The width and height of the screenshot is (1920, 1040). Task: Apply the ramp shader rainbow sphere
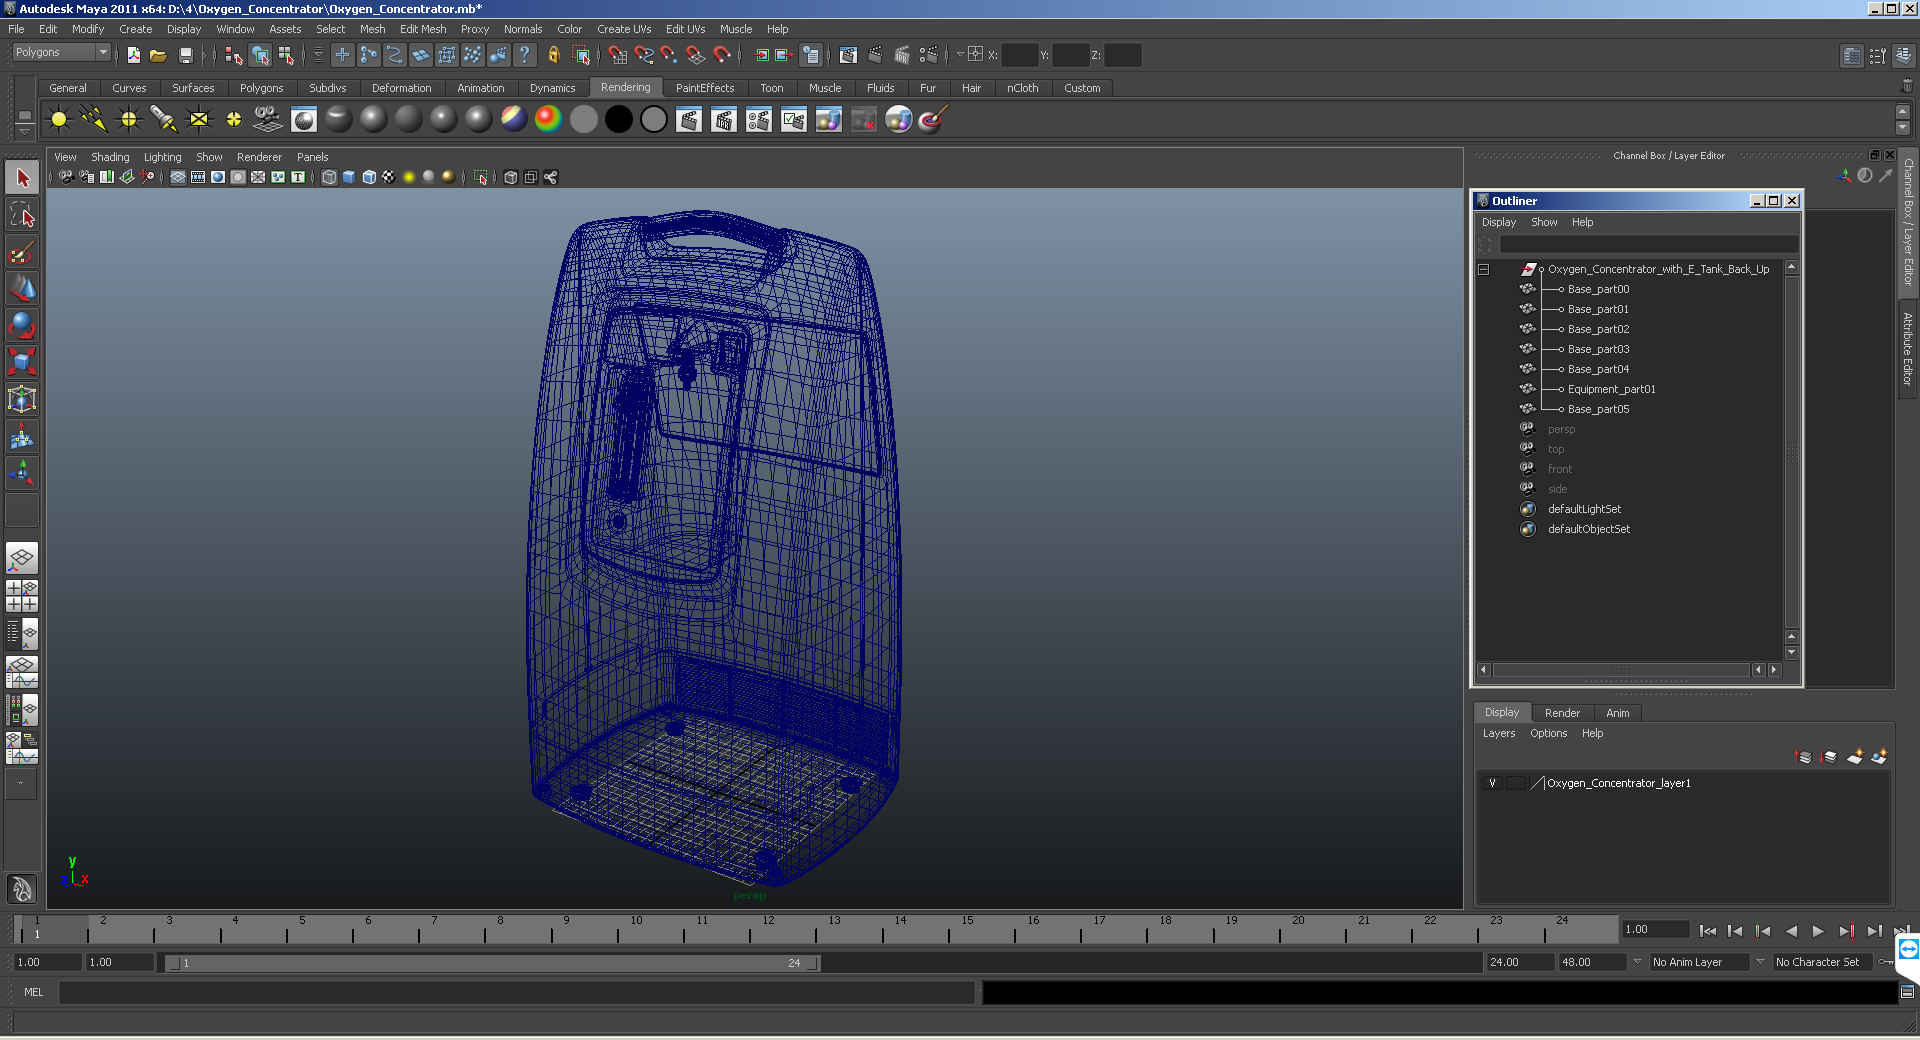[x=548, y=120]
